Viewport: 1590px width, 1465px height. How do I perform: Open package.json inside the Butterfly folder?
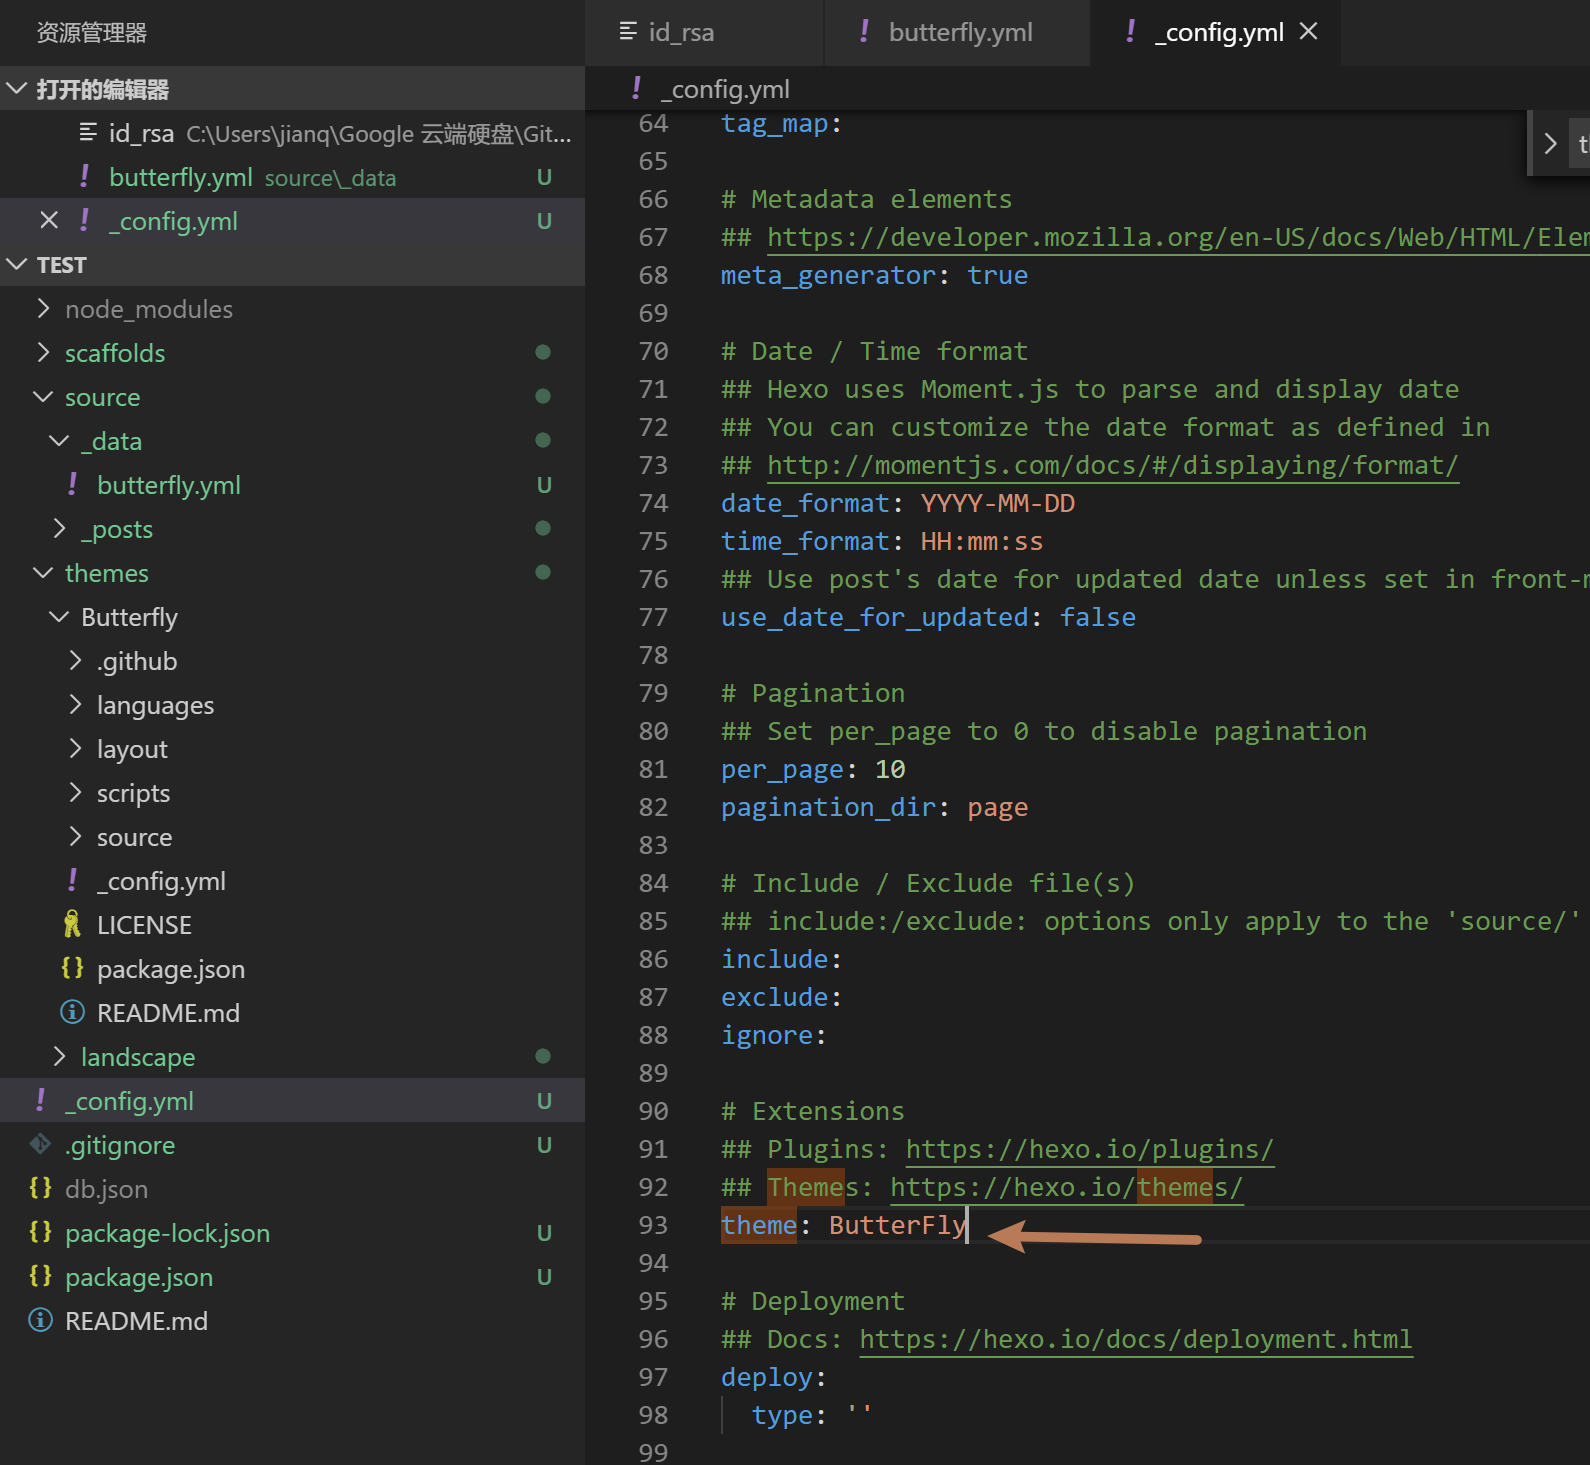click(x=292, y=969)
